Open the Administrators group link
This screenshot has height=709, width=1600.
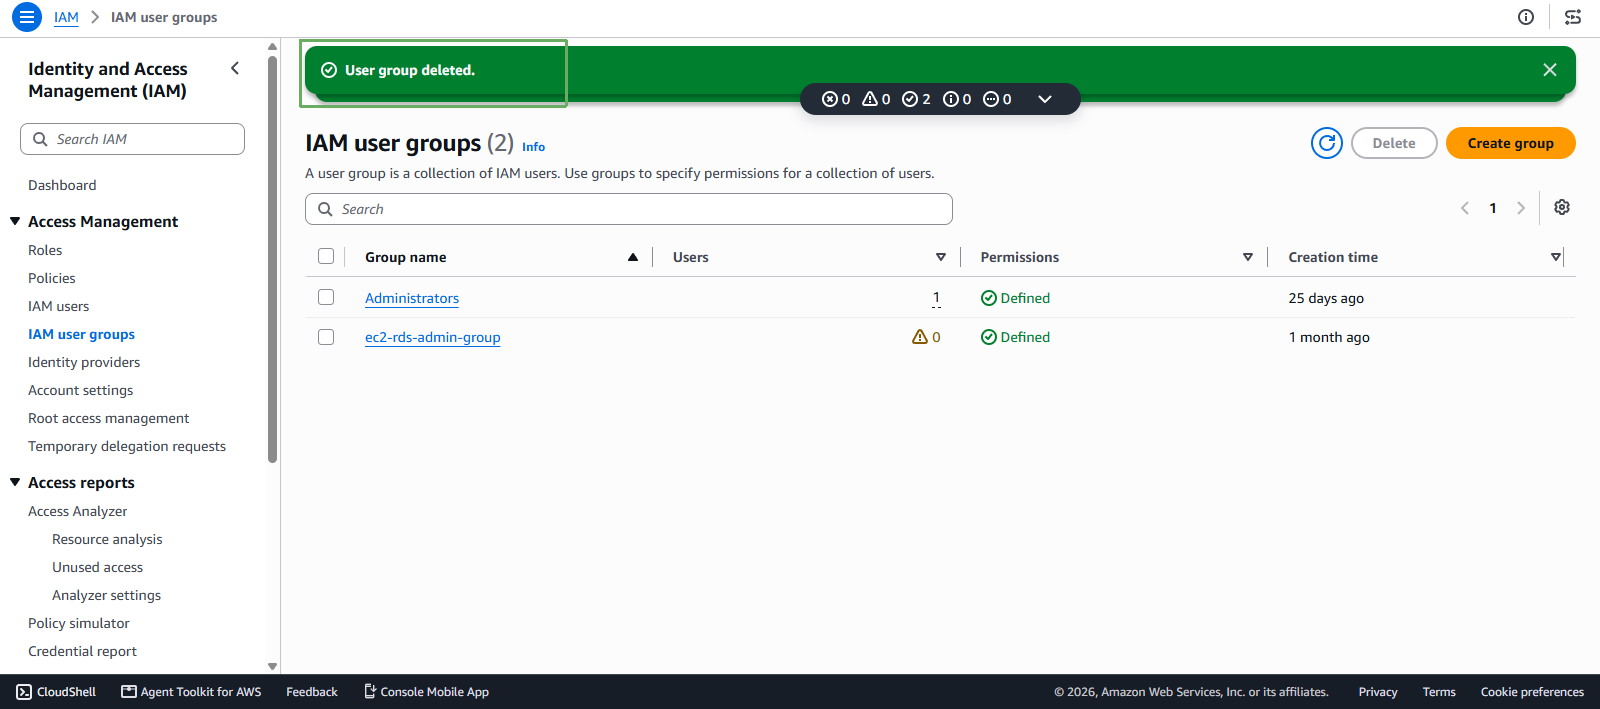click(x=412, y=298)
